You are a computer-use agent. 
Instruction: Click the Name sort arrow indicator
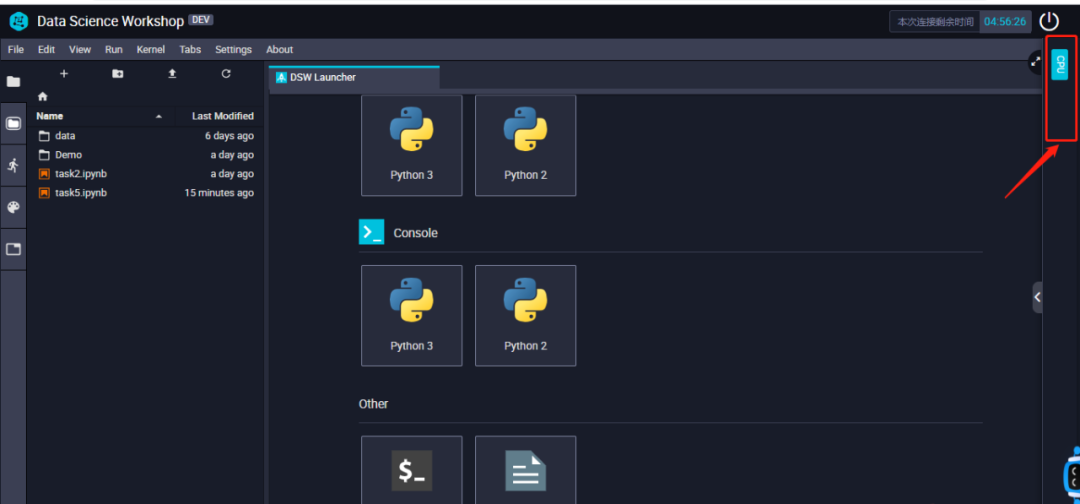coord(159,116)
